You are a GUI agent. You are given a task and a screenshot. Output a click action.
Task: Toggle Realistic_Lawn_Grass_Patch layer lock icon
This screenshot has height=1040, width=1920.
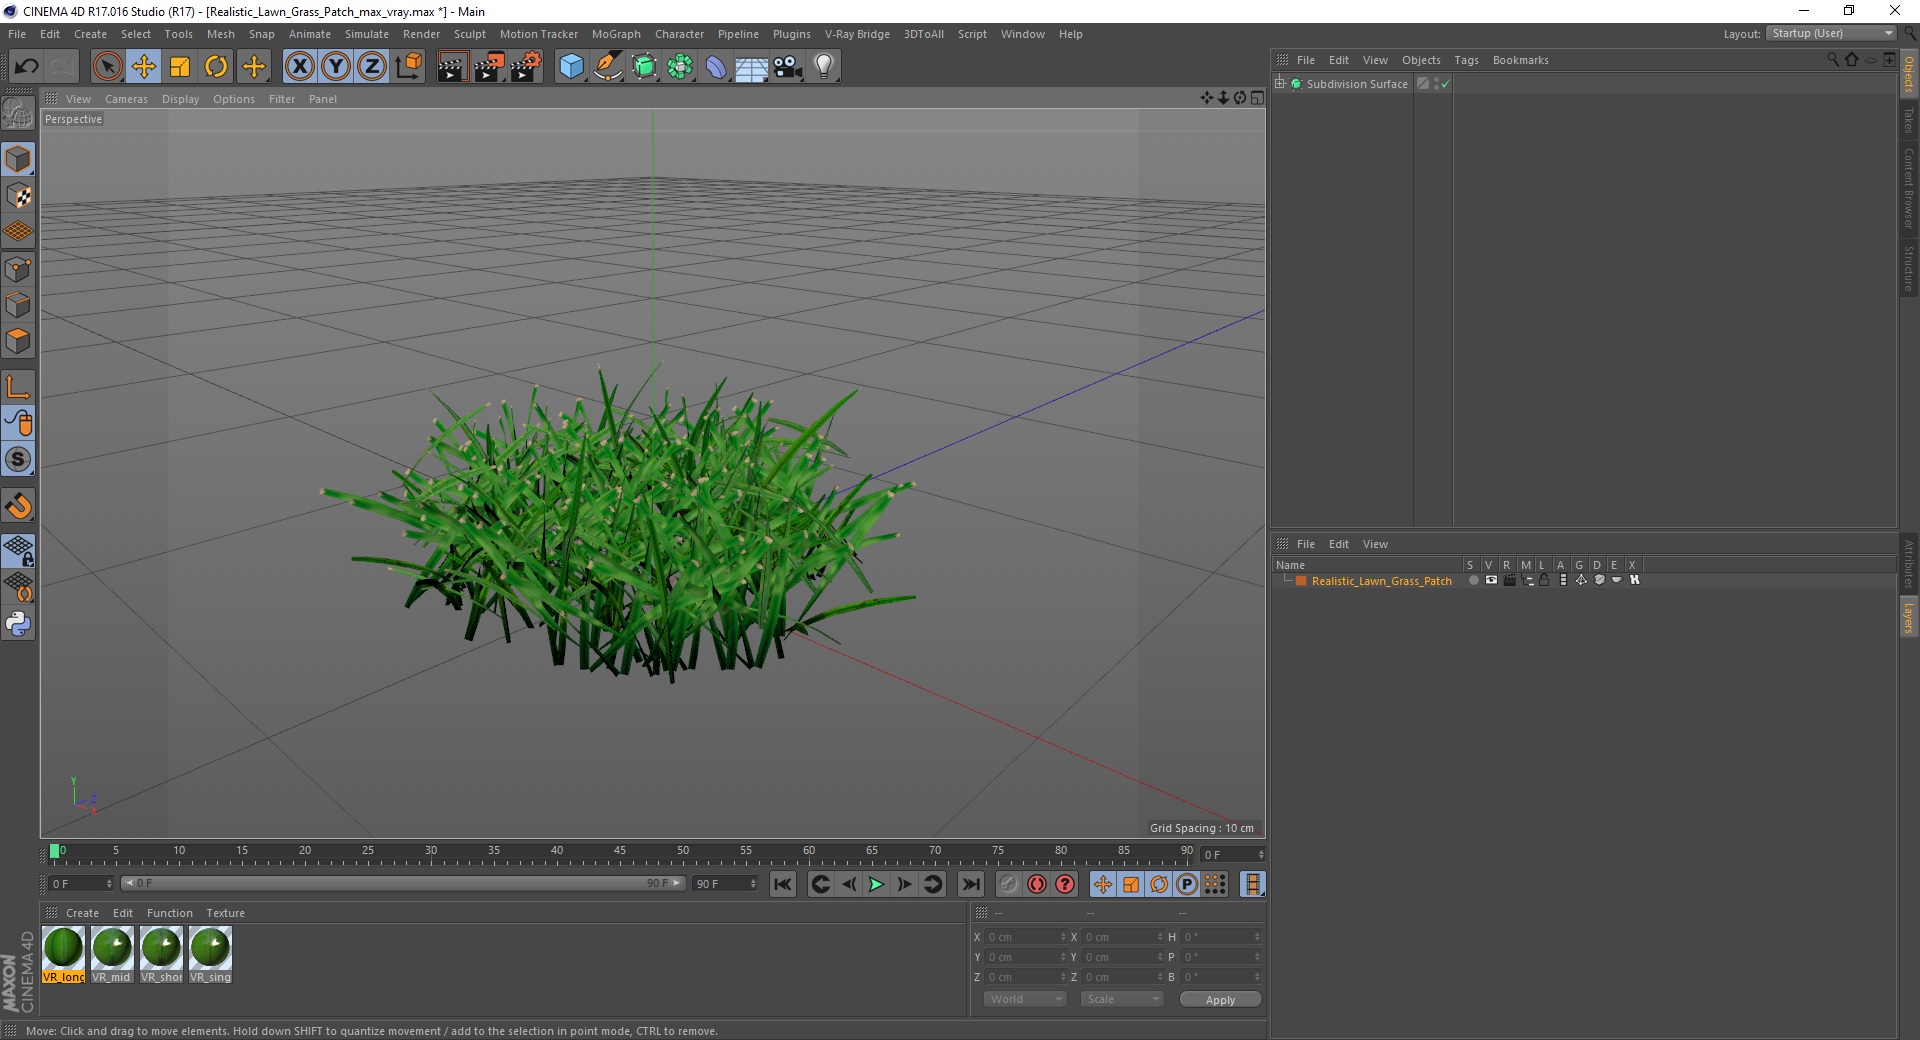tap(1544, 580)
